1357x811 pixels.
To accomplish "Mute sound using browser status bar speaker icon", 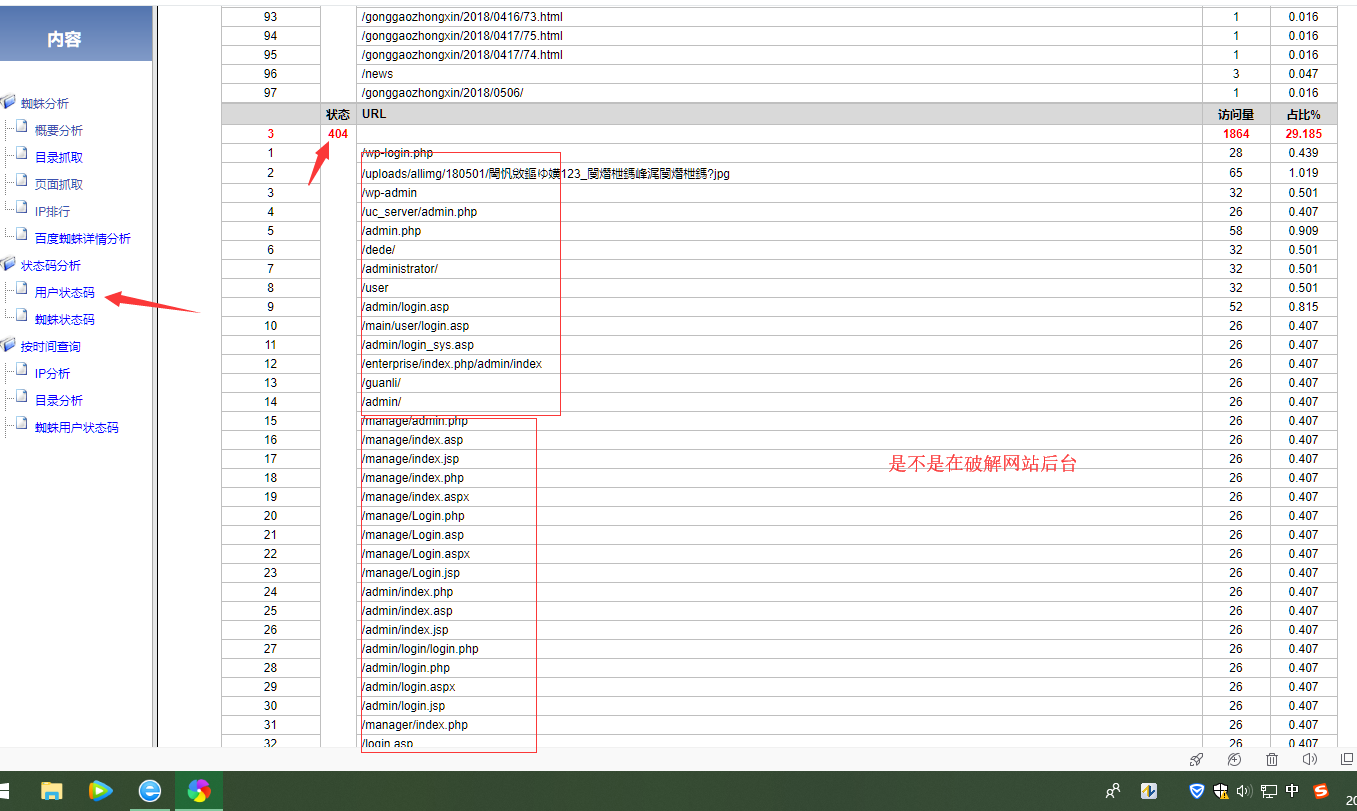I will [x=1310, y=760].
